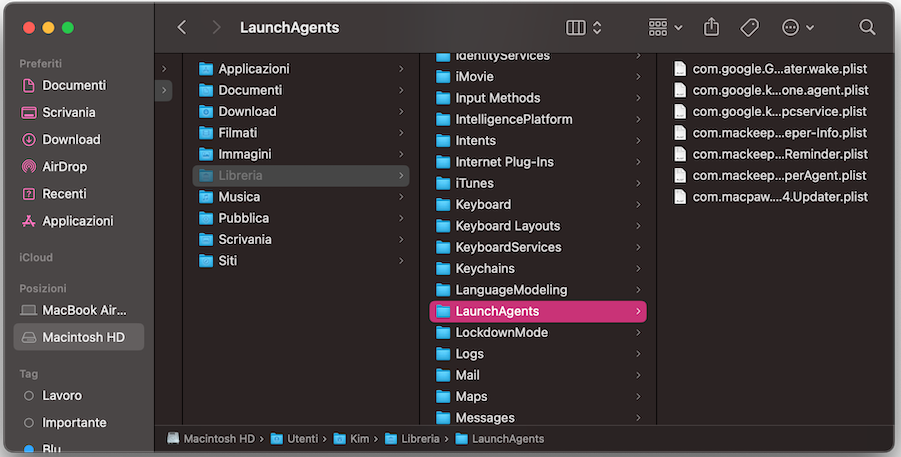Select com.mackeep...Reminder.plist file
This screenshot has width=901, height=457.
(771, 153)
